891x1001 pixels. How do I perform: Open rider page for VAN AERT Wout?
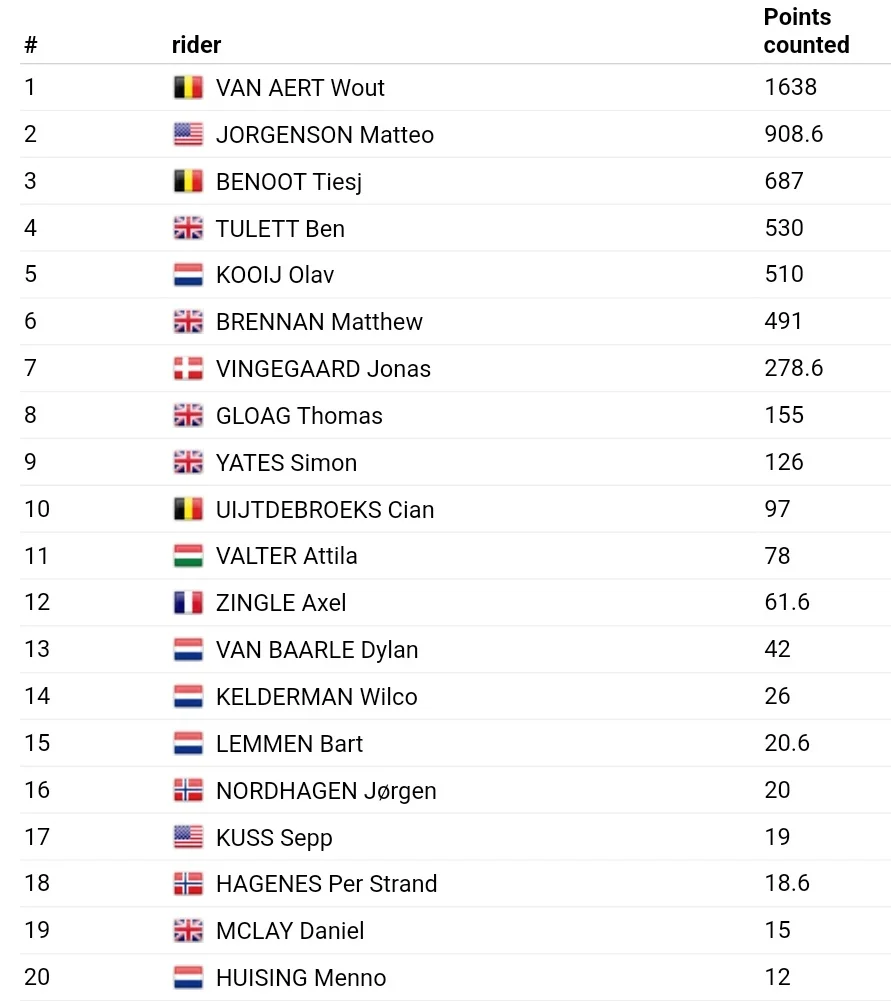tap(300, 87)
